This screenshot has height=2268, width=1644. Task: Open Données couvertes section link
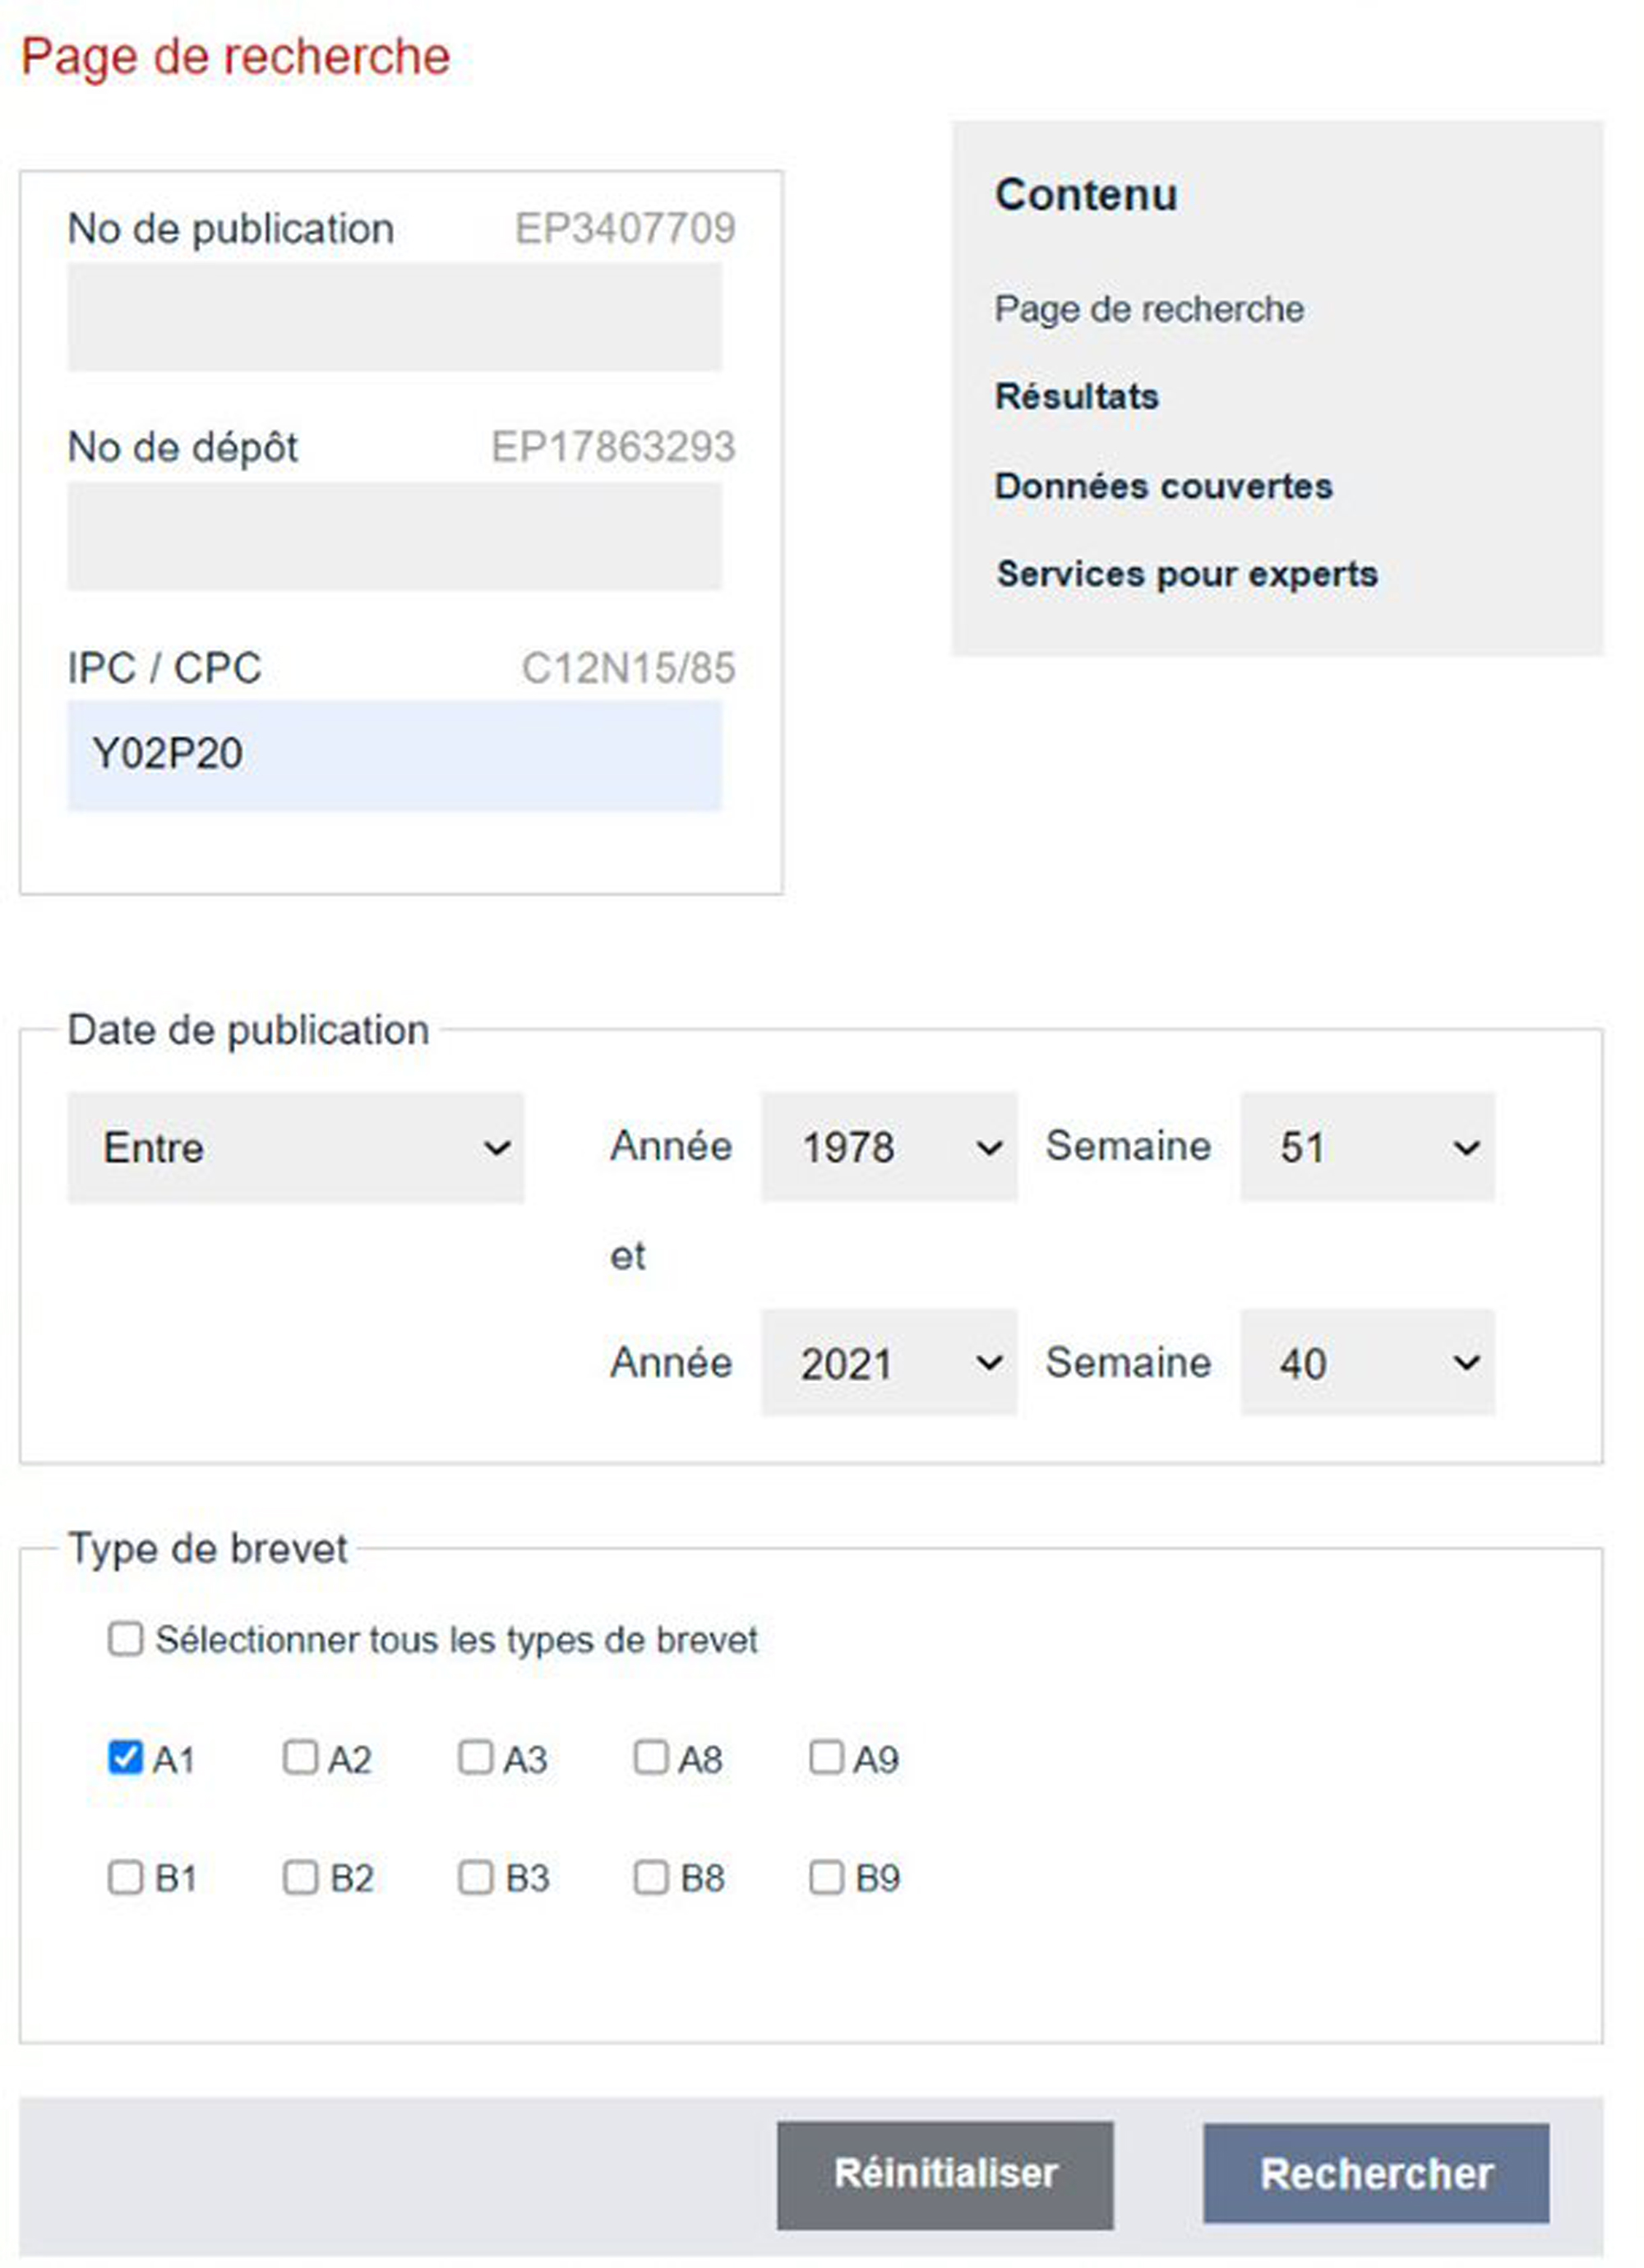[x=1163, y=486]
